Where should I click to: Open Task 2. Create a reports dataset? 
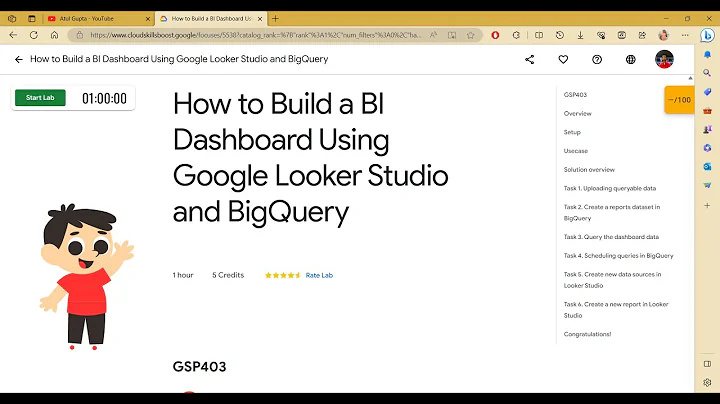point(612,213)
